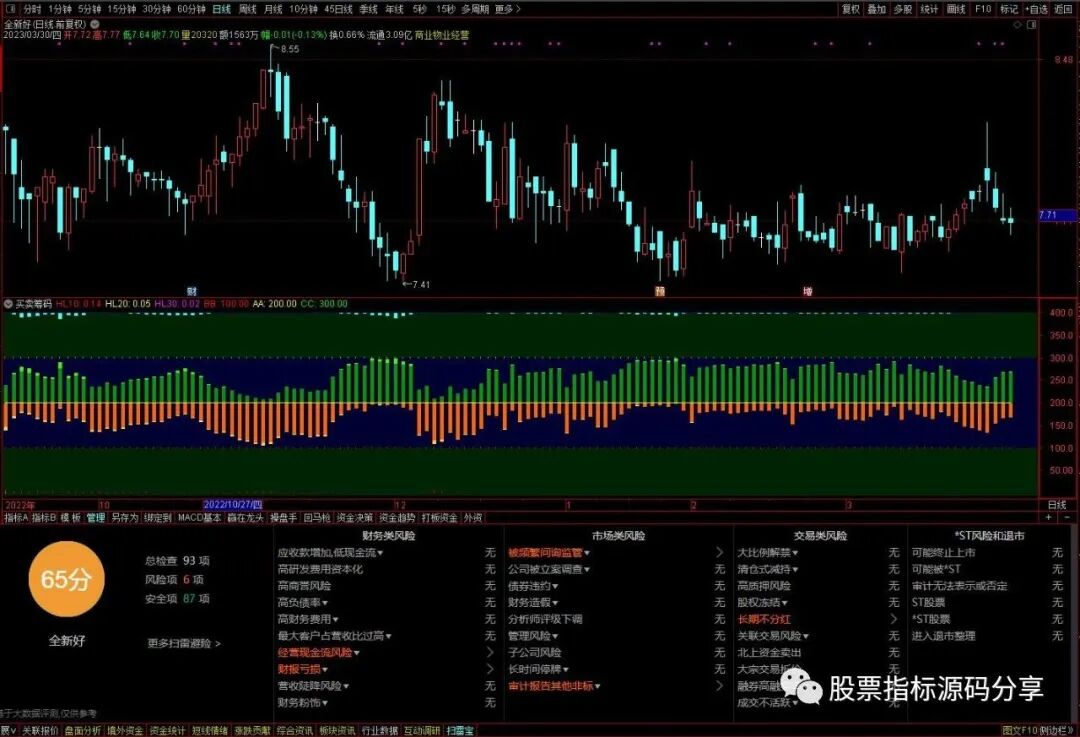Select the MACD基本 indicator
The image size is (1080, 737).
pos(199,517)
